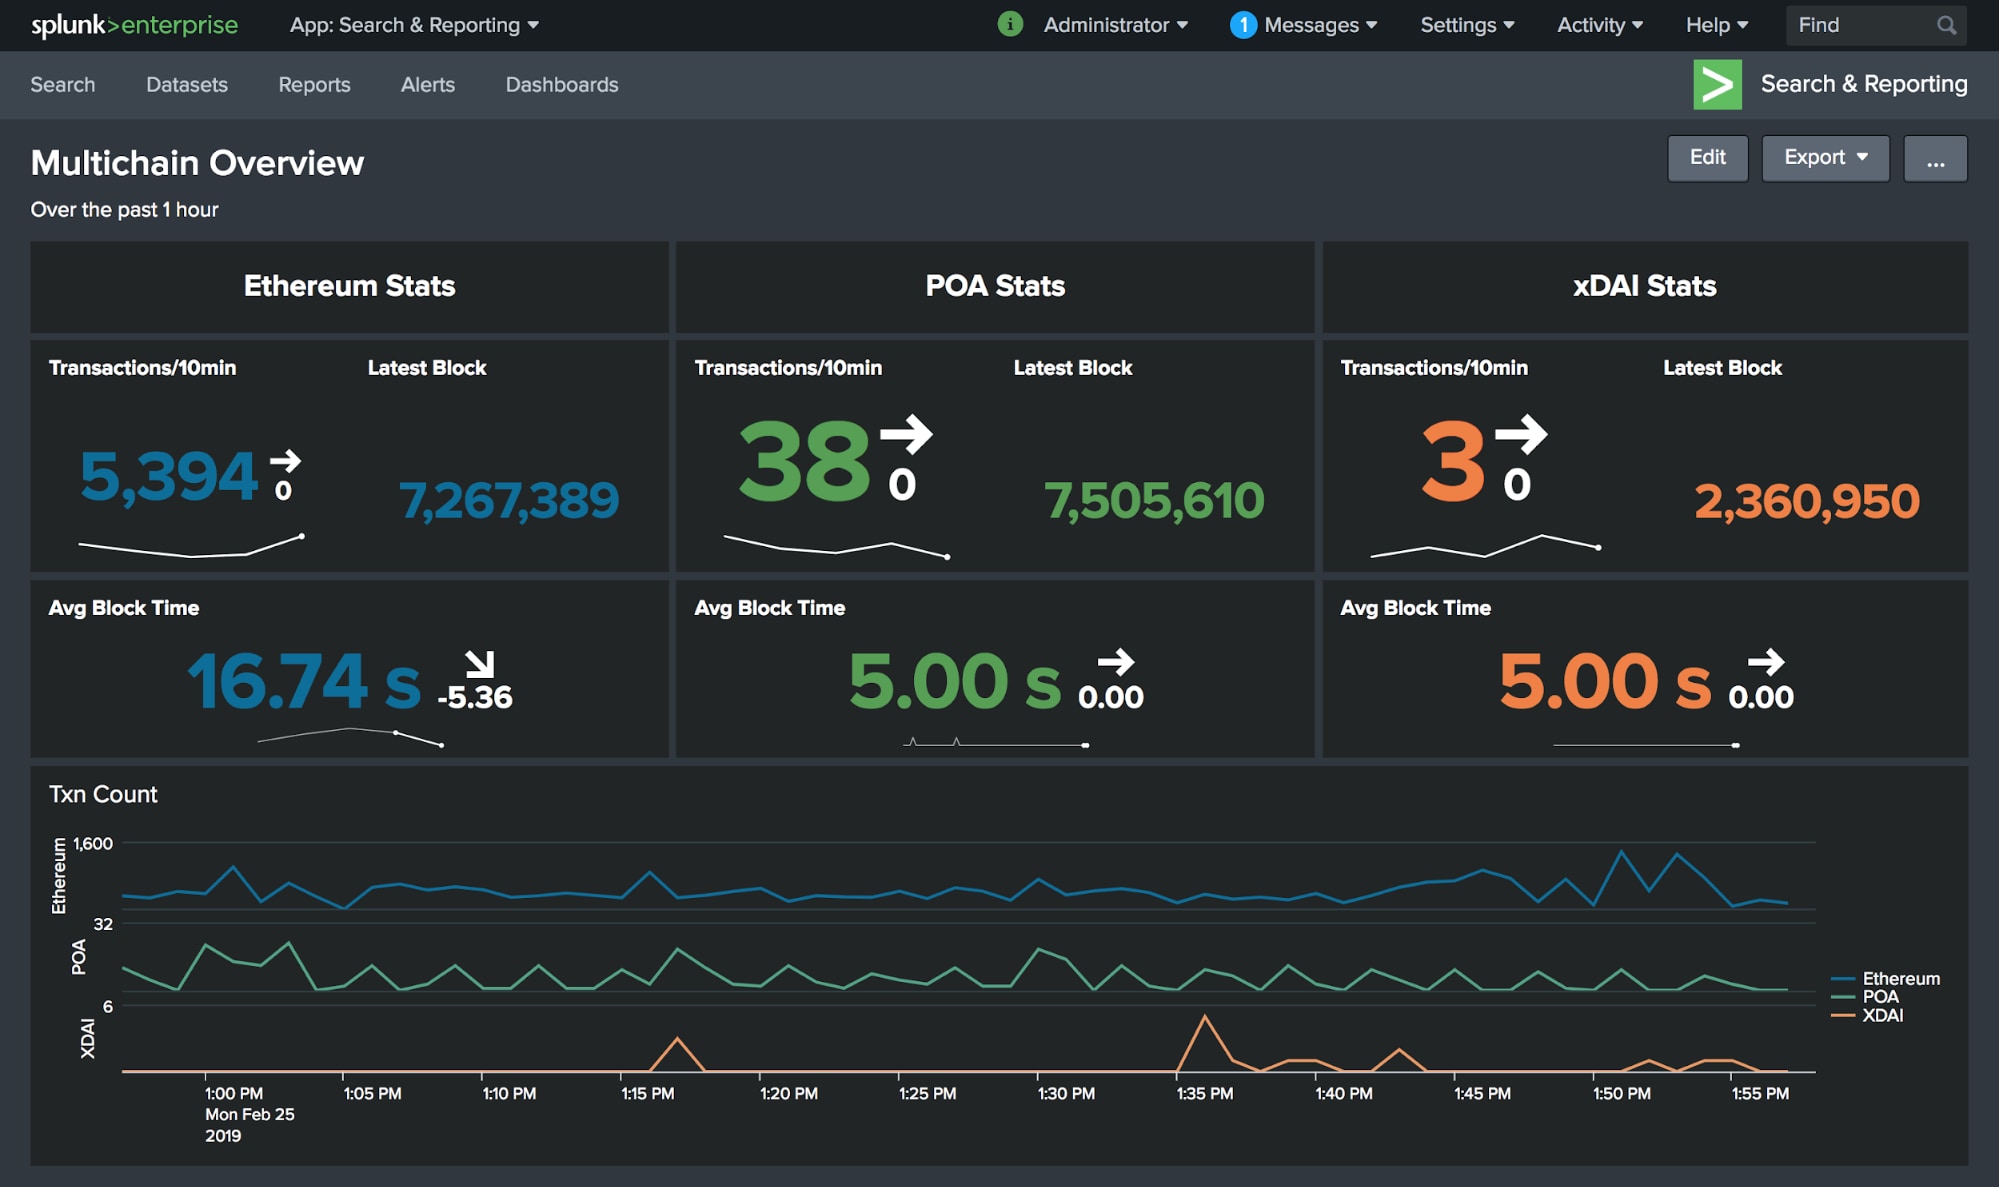The image size is (1999, 1187).
Task: Click the Splunk Enterprise logo
Action: [x=134, y=25]
